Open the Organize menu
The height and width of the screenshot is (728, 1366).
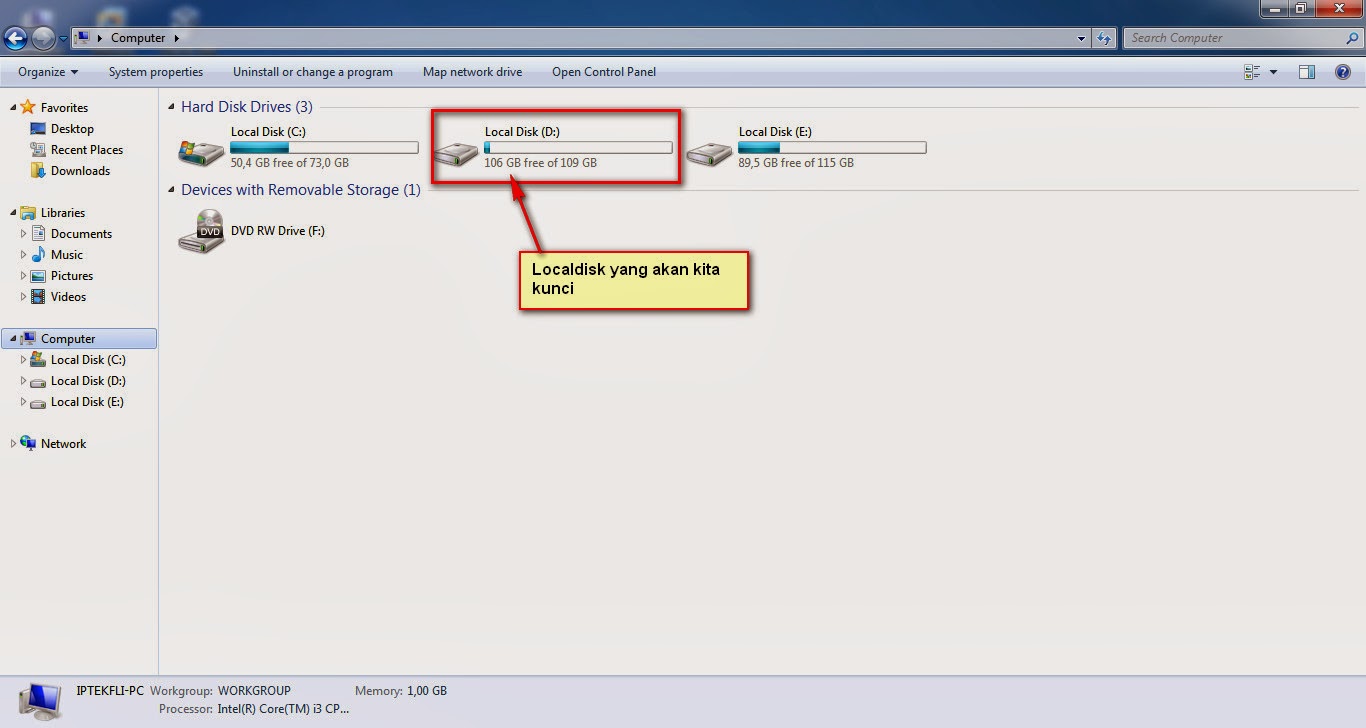tap(48, 72)
